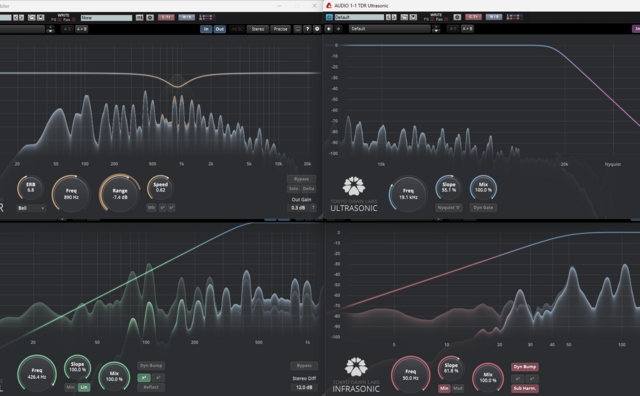Click Ultrasonic Freq knob at 19.1 kHz
The image size is (640, 396).
(x=408, y=194)
